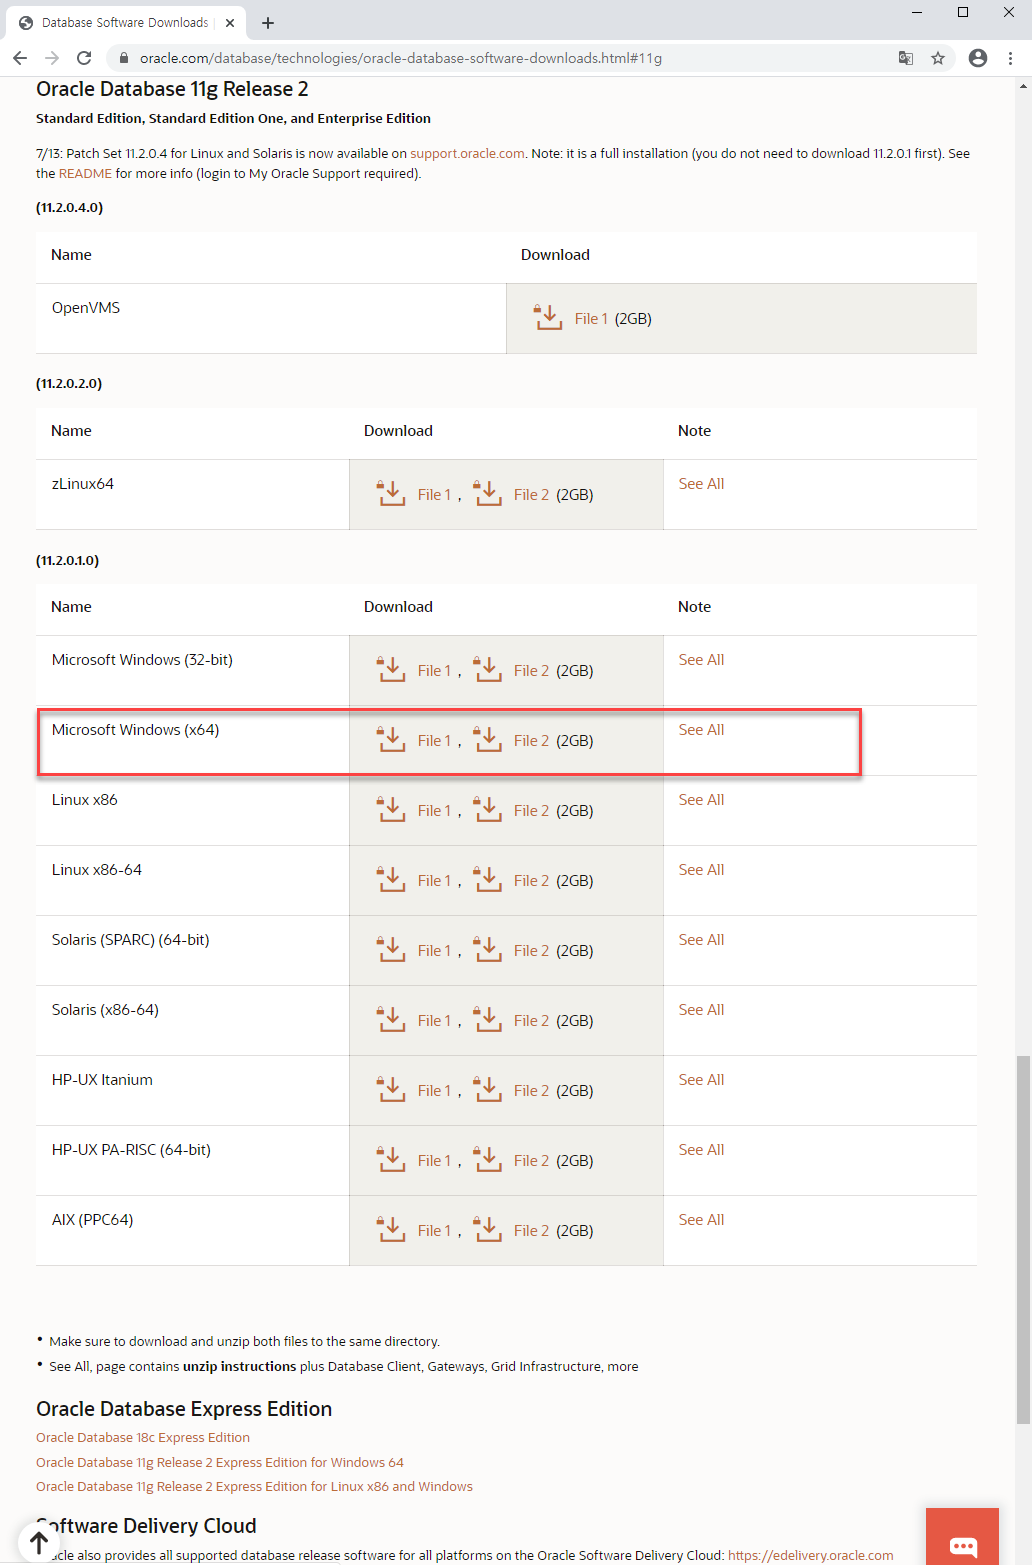Click HP-UX PA-RISC File 1 text link

click(434, 1161)
